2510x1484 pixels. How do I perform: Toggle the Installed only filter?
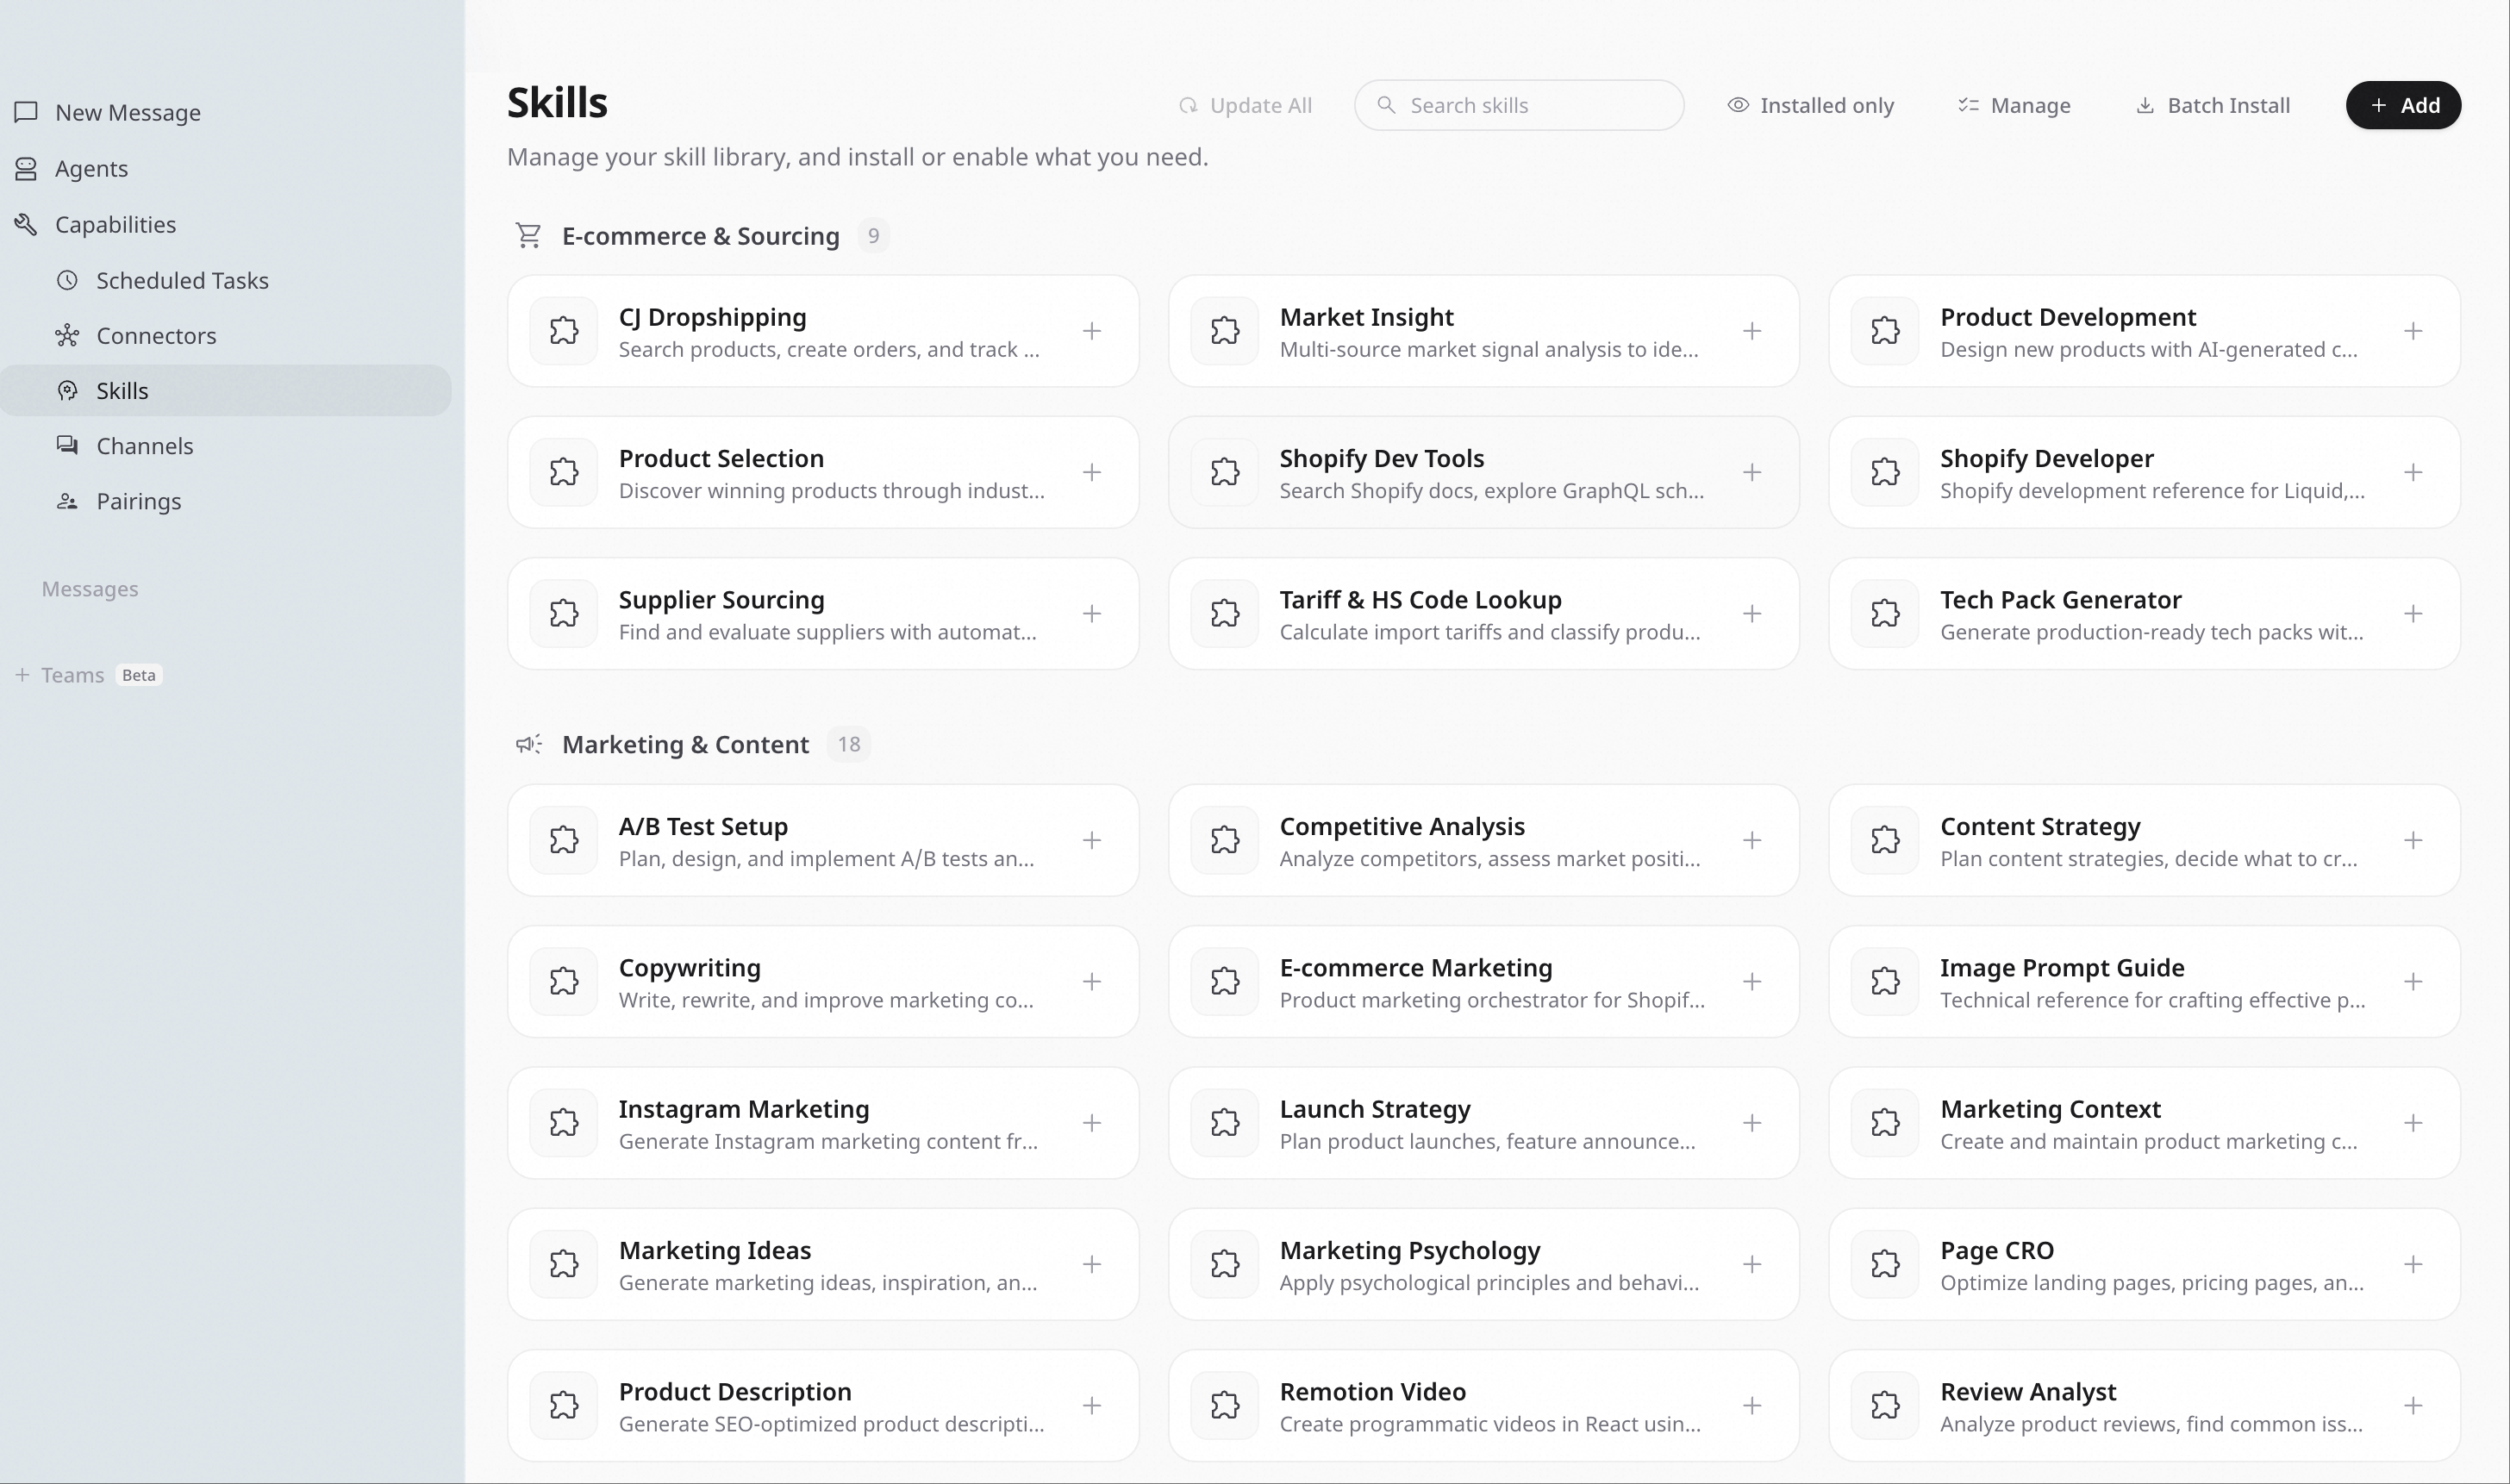pos(1810,105)
